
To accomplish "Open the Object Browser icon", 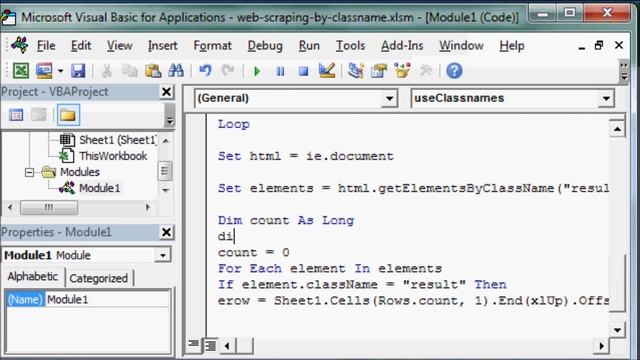I will click(x=402, y=71).
